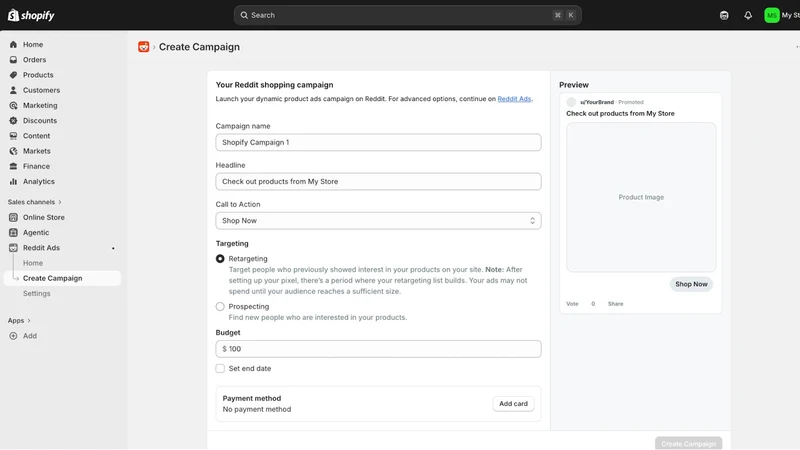Open the Call to Action dropdown
Image resolution: width=800 pixels, height=450 pixels.
pyautogui.click(x=378, y=221)
